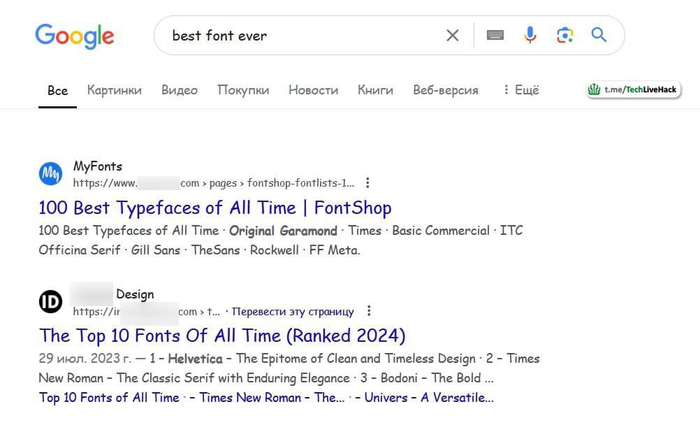The height and width of the screenshot is (432, 700).
Task: Open the Покупки tab
Action: (243, 90)
